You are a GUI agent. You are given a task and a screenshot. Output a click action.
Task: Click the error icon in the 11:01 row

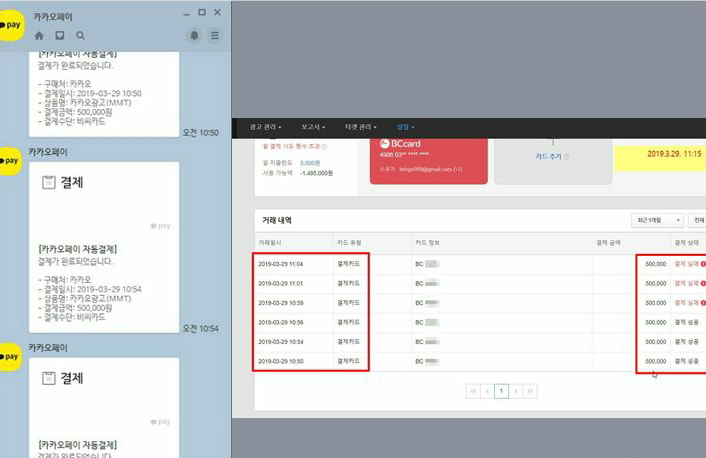click(x=703, y=283)
